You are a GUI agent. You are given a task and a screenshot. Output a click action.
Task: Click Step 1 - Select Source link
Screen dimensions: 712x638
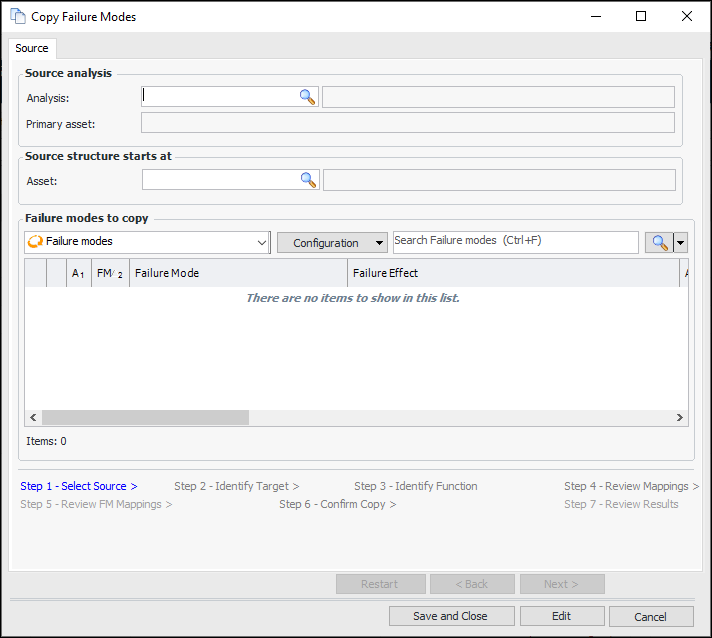pyautogui.click(x=79, y=486)
